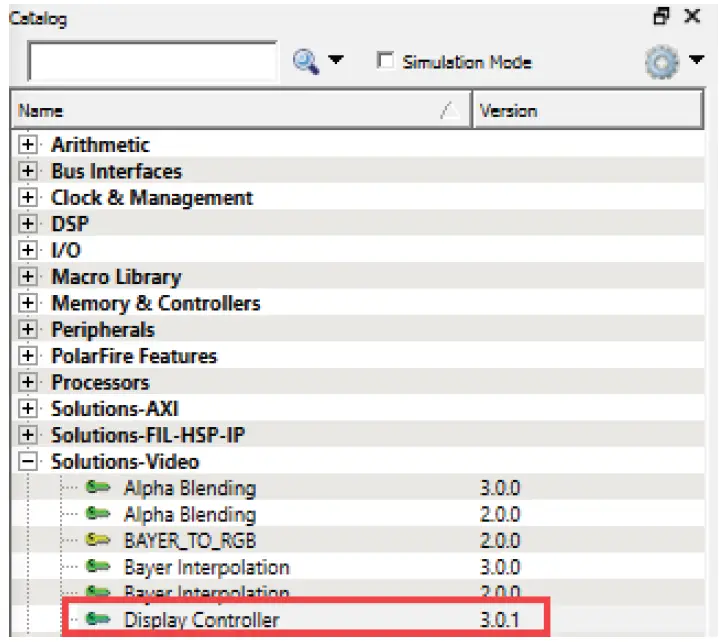Click the Display Controller core icon

[97, 620]
